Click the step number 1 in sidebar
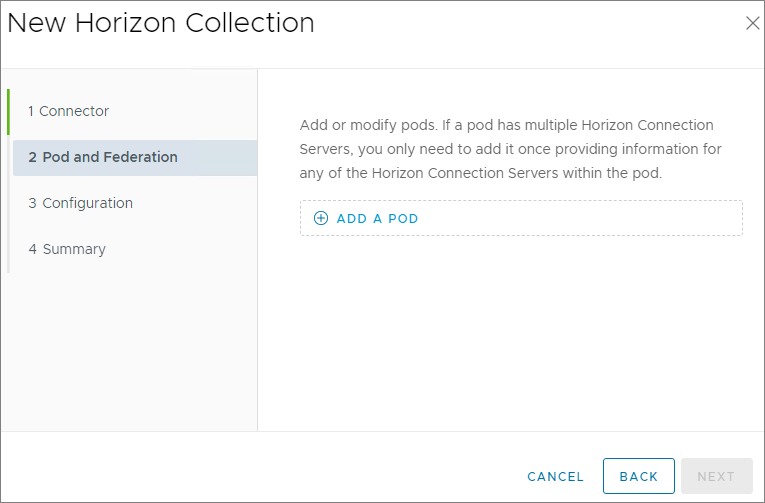765x503 pixels. tap(32, 111)
